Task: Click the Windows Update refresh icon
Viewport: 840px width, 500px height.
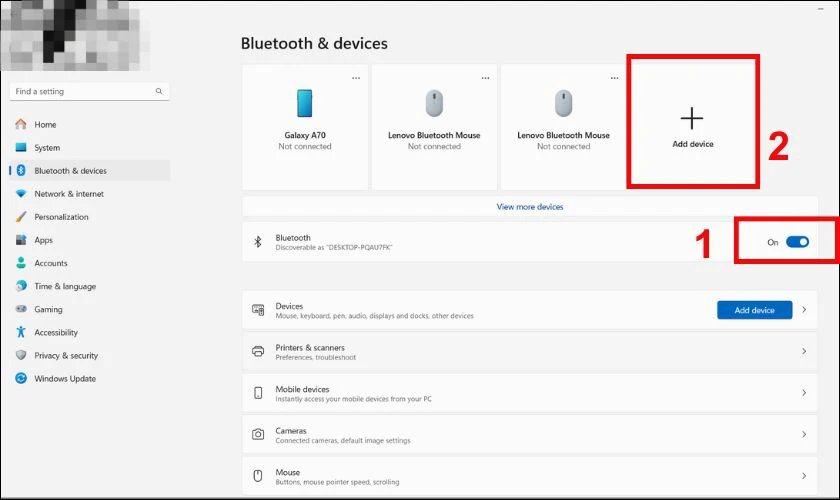Action: pyautogui.click(x=21, y=378)
